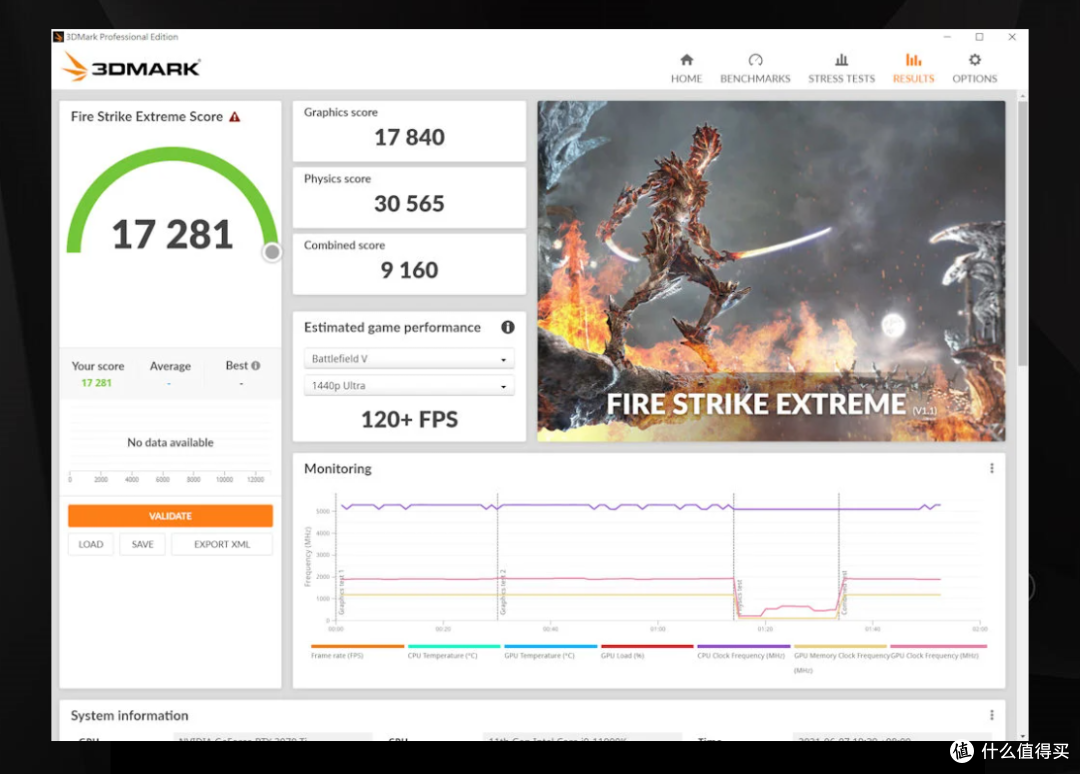Click the CPU Temperature teal legend swatch

(454, 646)
